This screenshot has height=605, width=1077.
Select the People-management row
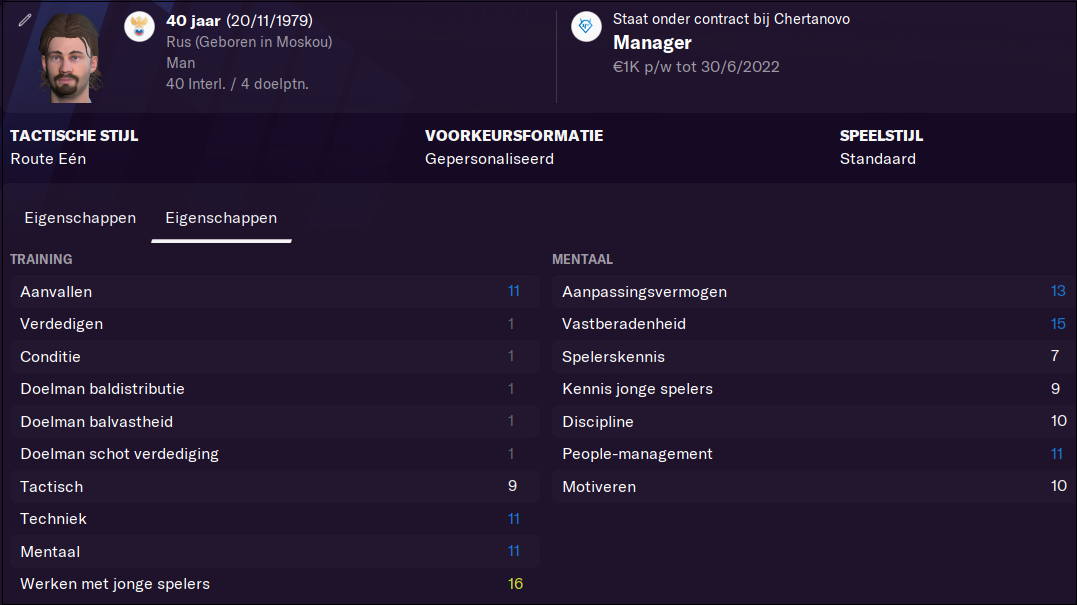815,455
